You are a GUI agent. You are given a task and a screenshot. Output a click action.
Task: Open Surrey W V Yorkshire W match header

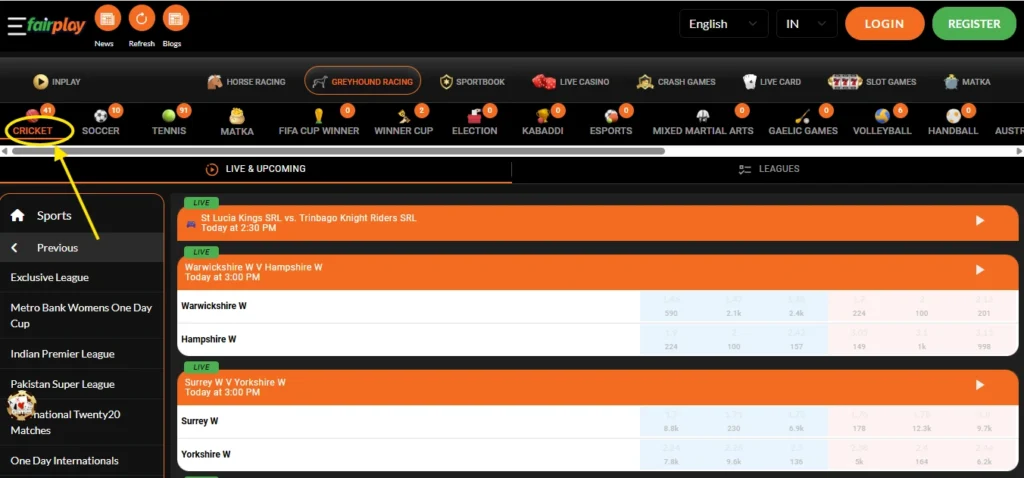coord(598,387)
